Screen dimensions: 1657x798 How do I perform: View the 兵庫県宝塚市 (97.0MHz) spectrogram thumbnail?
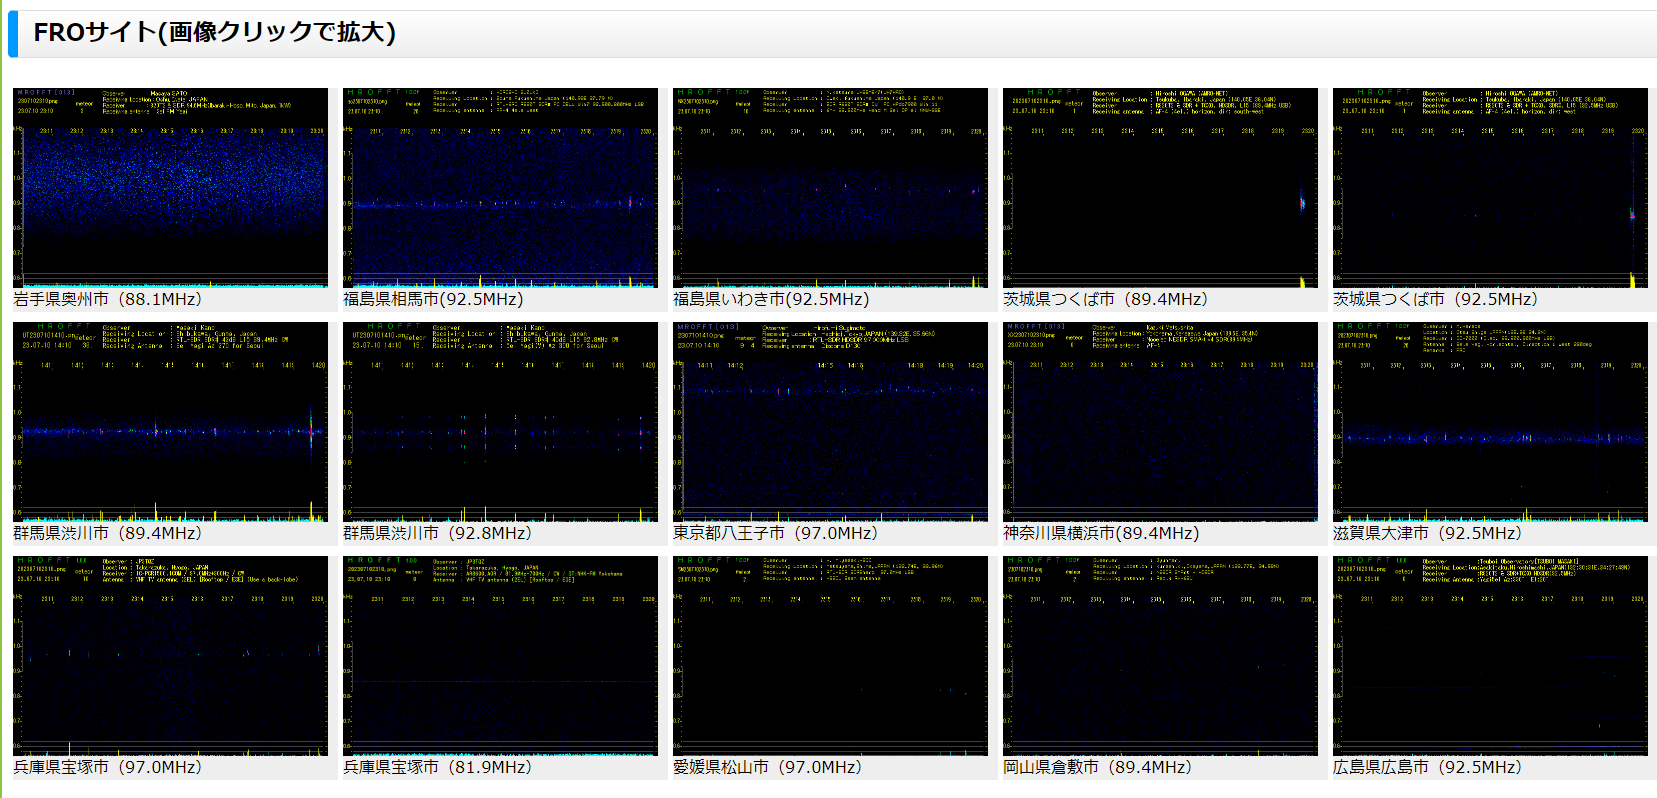click(x=170, y=656)
